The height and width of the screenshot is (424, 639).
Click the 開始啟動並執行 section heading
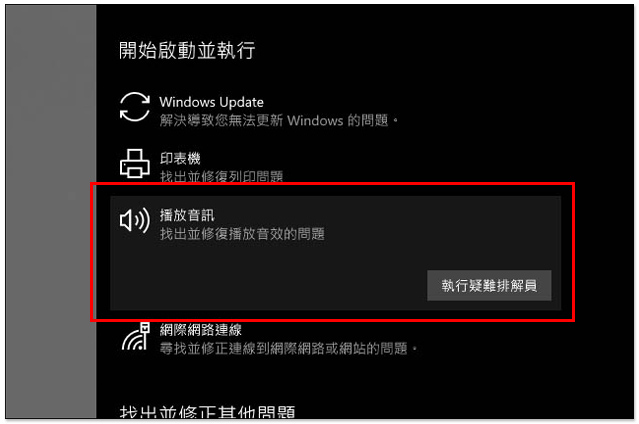pos(187,51)
